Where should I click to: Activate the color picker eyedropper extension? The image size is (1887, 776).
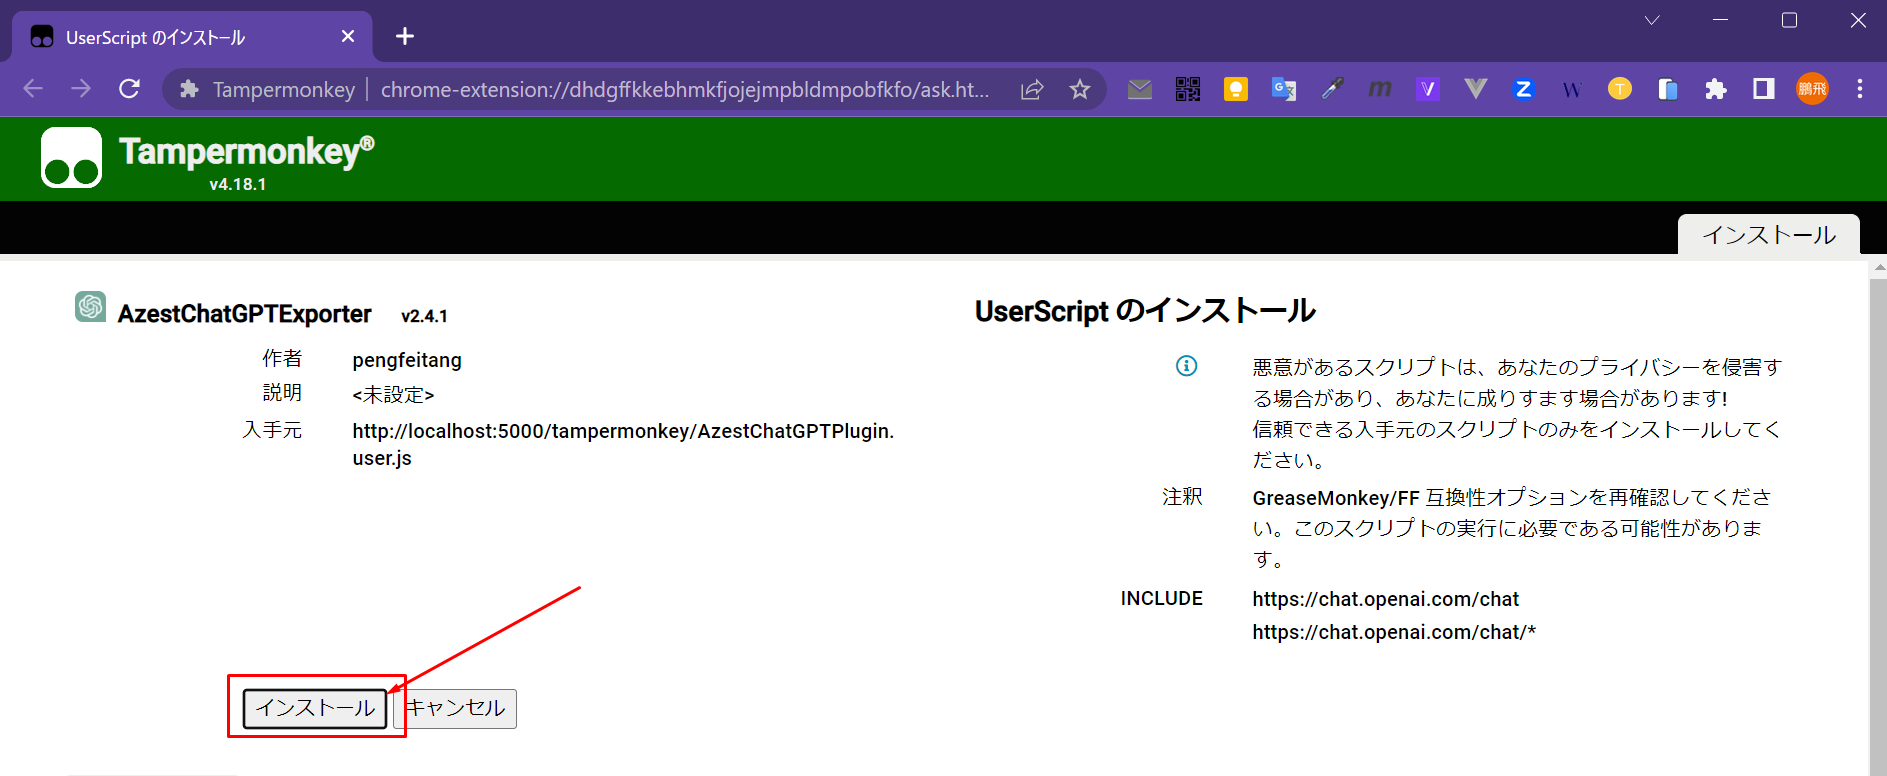(1331, 89)
